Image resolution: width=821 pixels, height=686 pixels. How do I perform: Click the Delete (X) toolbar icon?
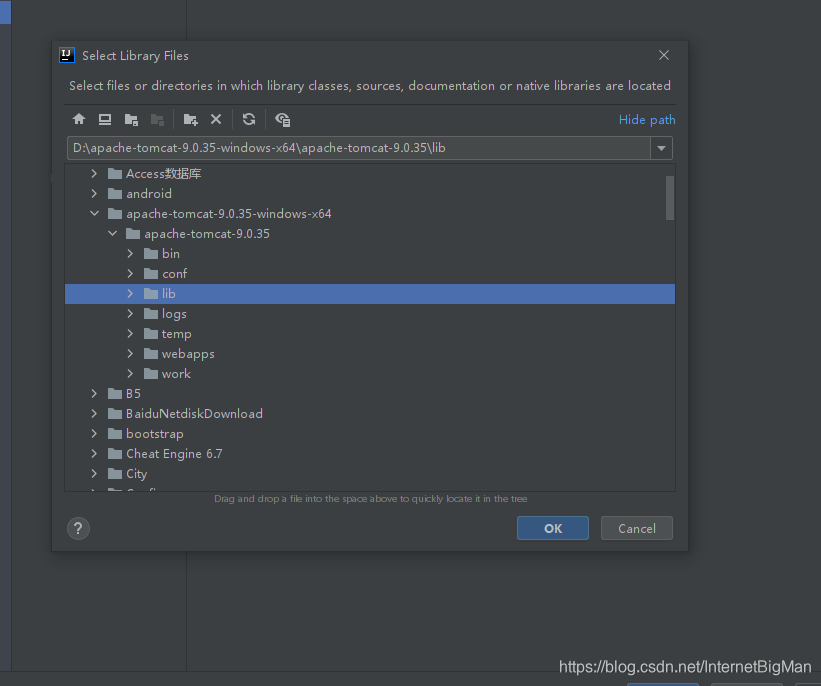coord(216,119)
